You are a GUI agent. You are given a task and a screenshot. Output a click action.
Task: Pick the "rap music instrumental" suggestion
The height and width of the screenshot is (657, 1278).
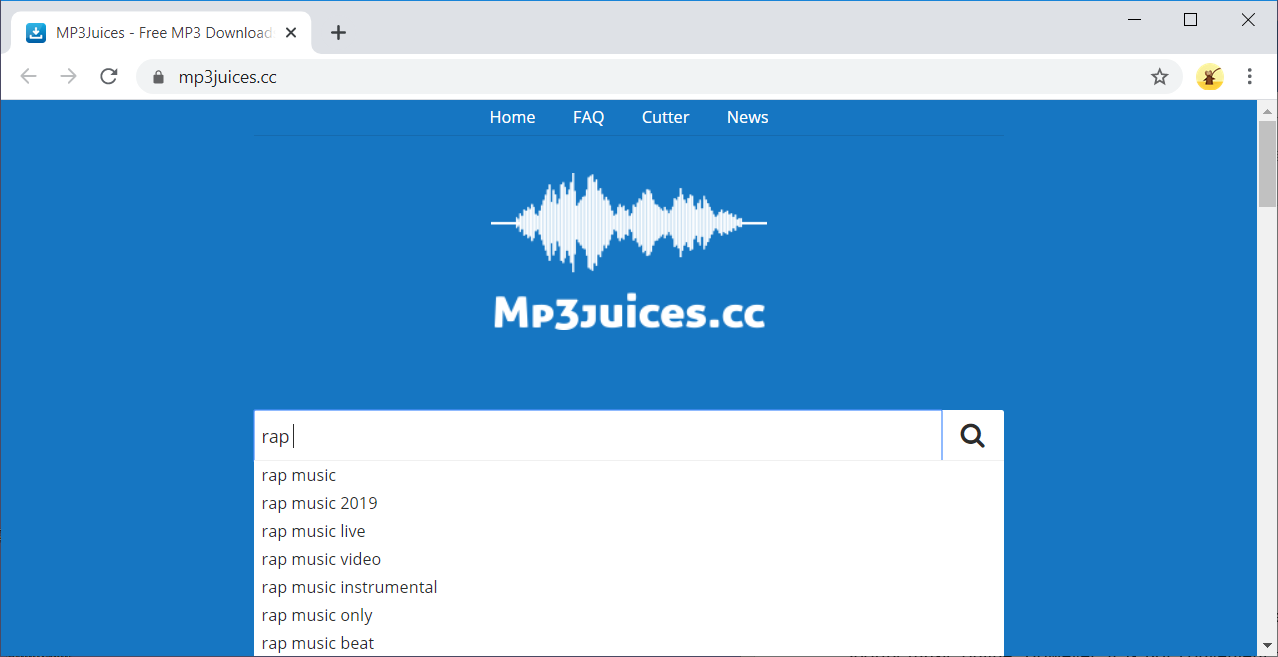tap(349, 587)
